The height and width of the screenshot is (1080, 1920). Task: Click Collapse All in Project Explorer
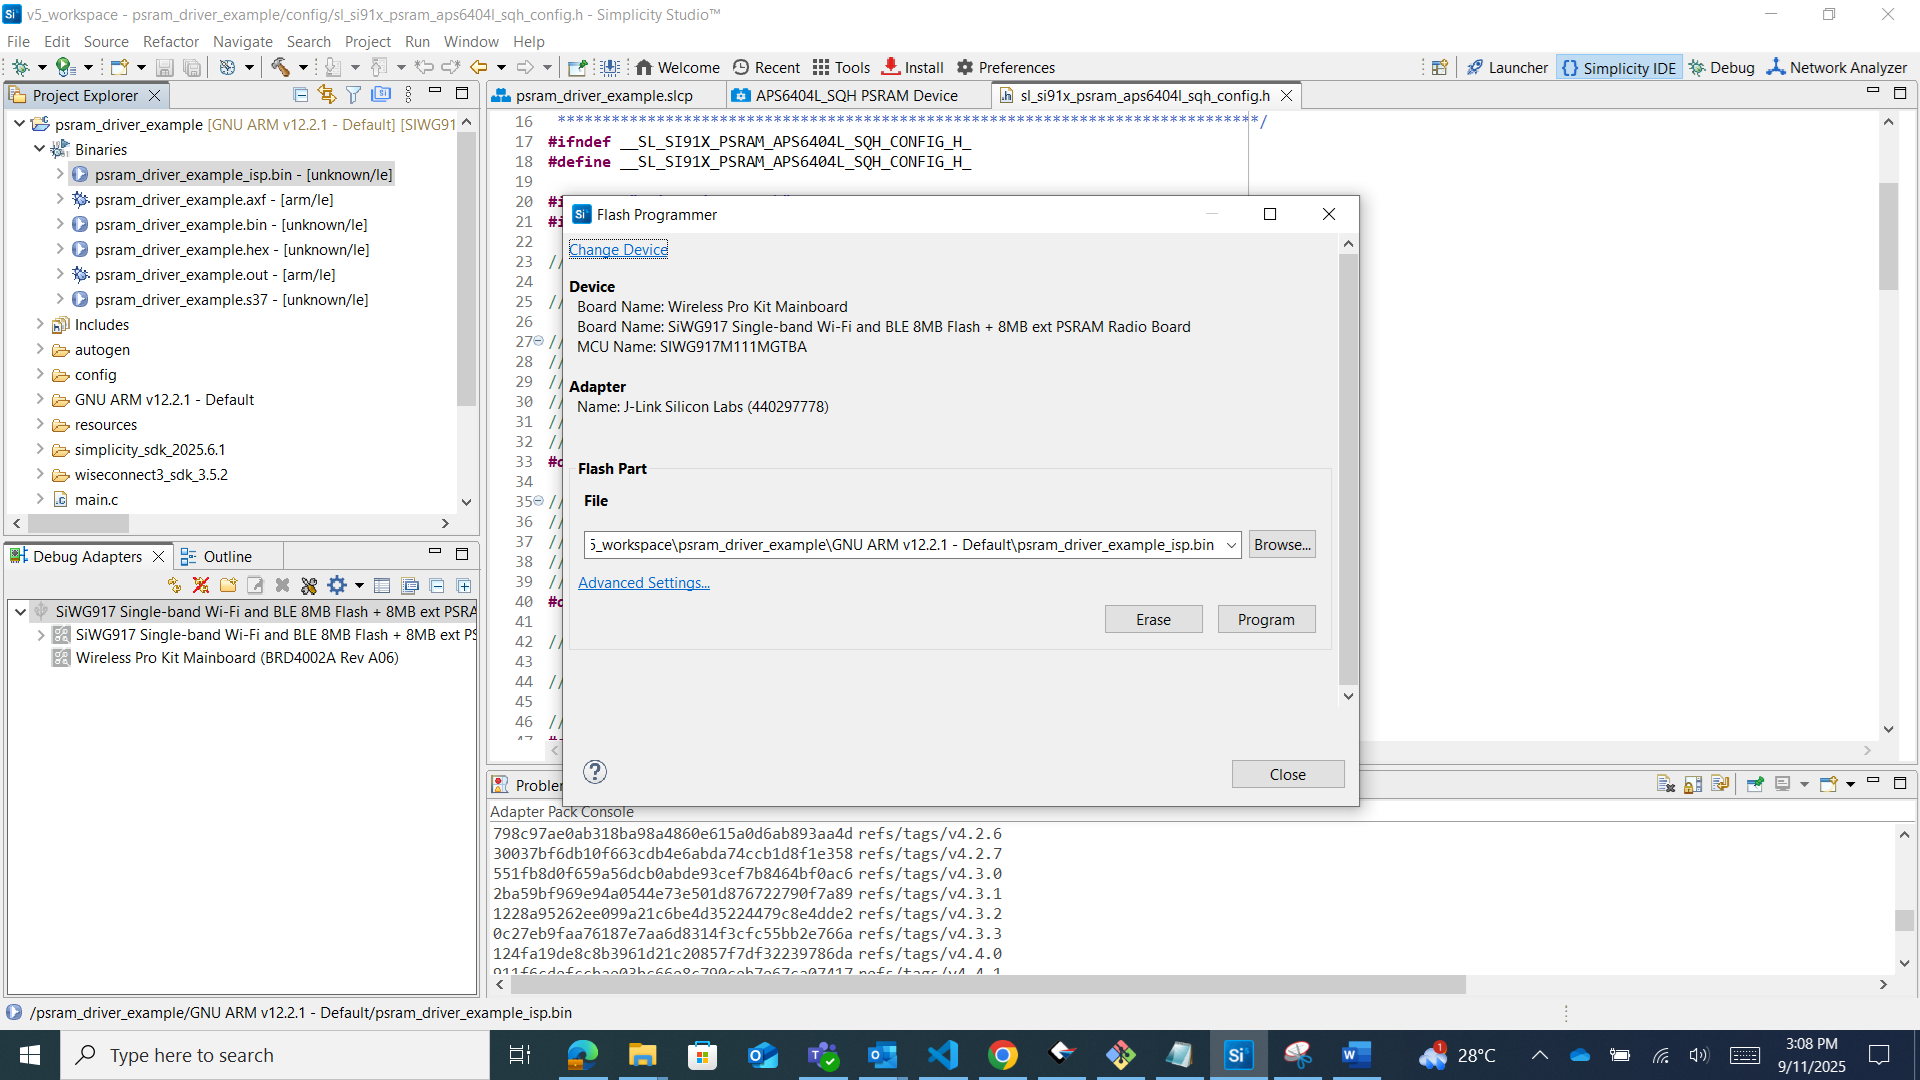click(x=300, y=94)
